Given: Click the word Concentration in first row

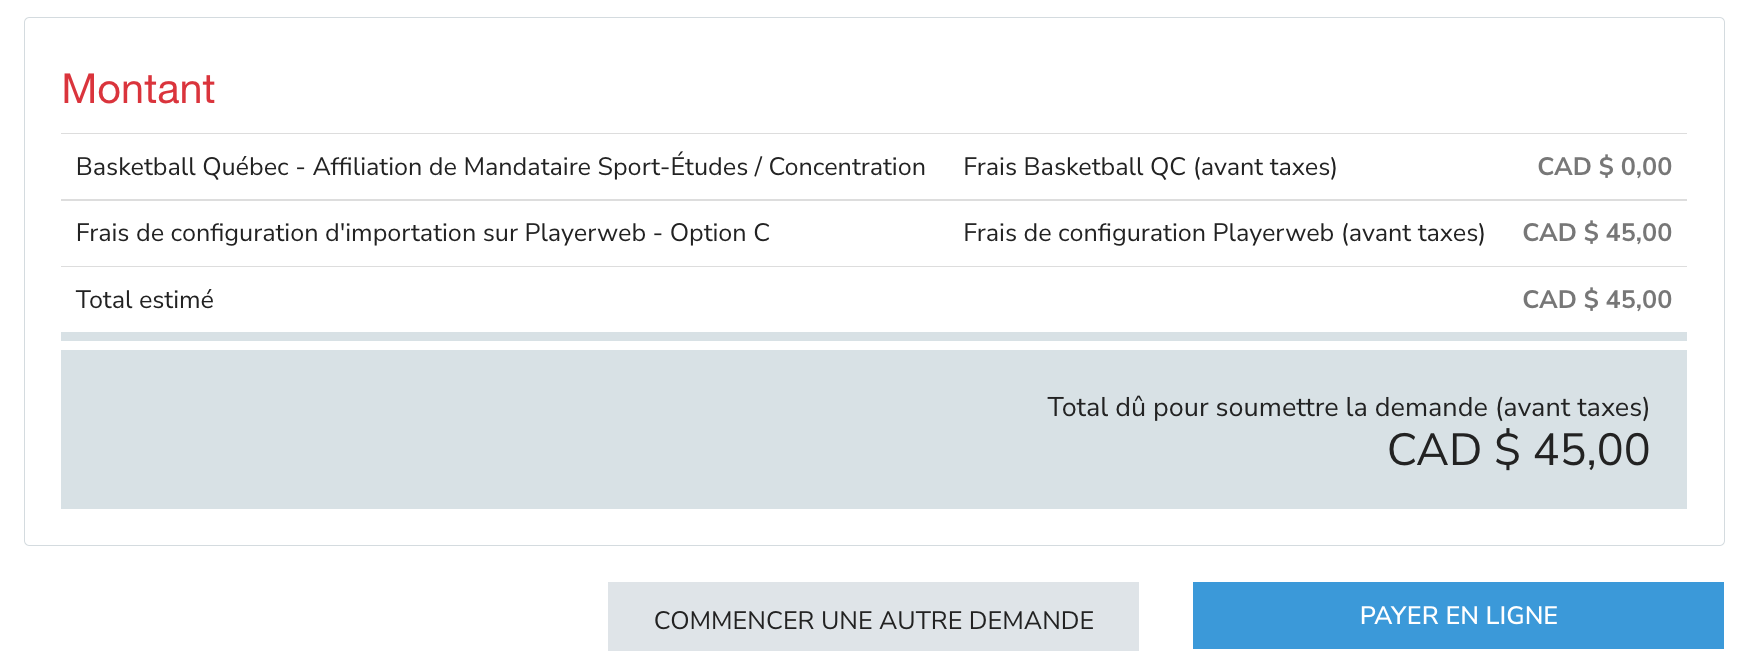Looking at the screenshot, I should [847, 167].
